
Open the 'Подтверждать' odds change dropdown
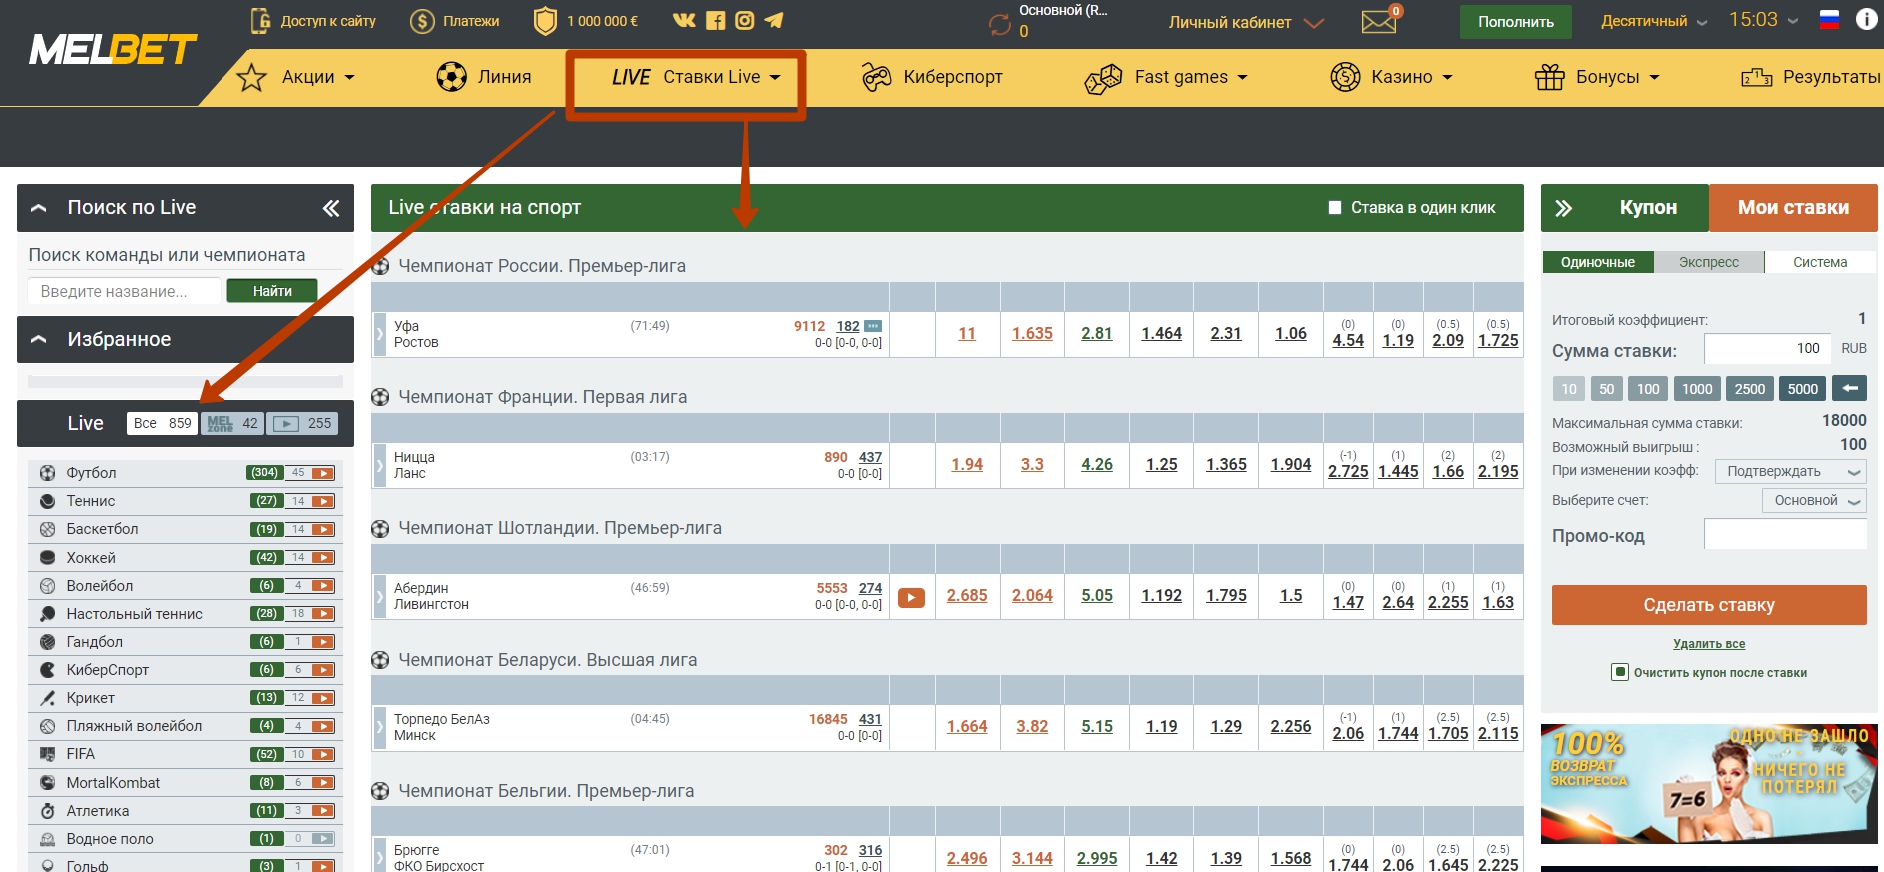point(1790,471)
